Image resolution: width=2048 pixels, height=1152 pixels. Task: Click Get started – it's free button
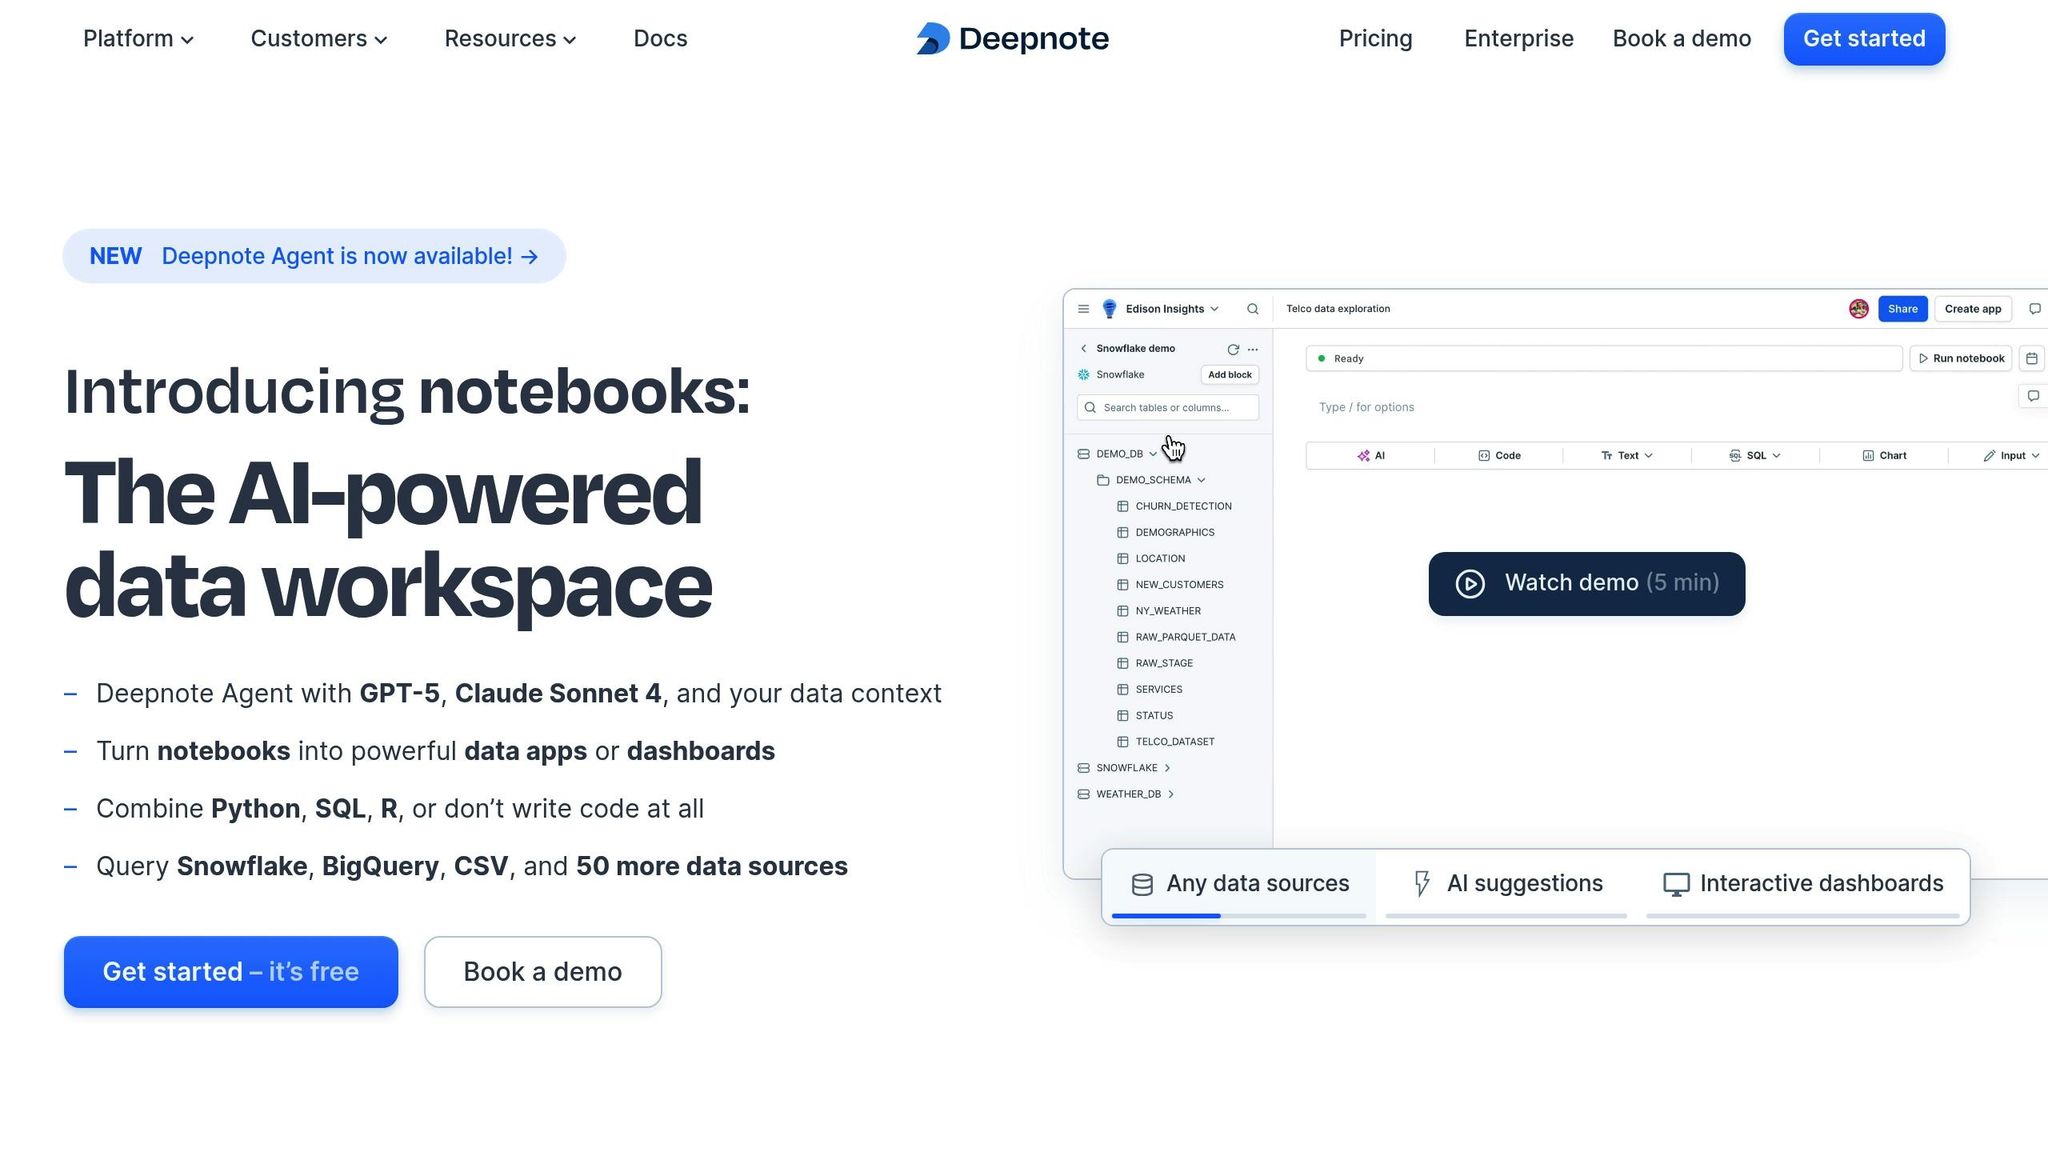pos(231,972)
